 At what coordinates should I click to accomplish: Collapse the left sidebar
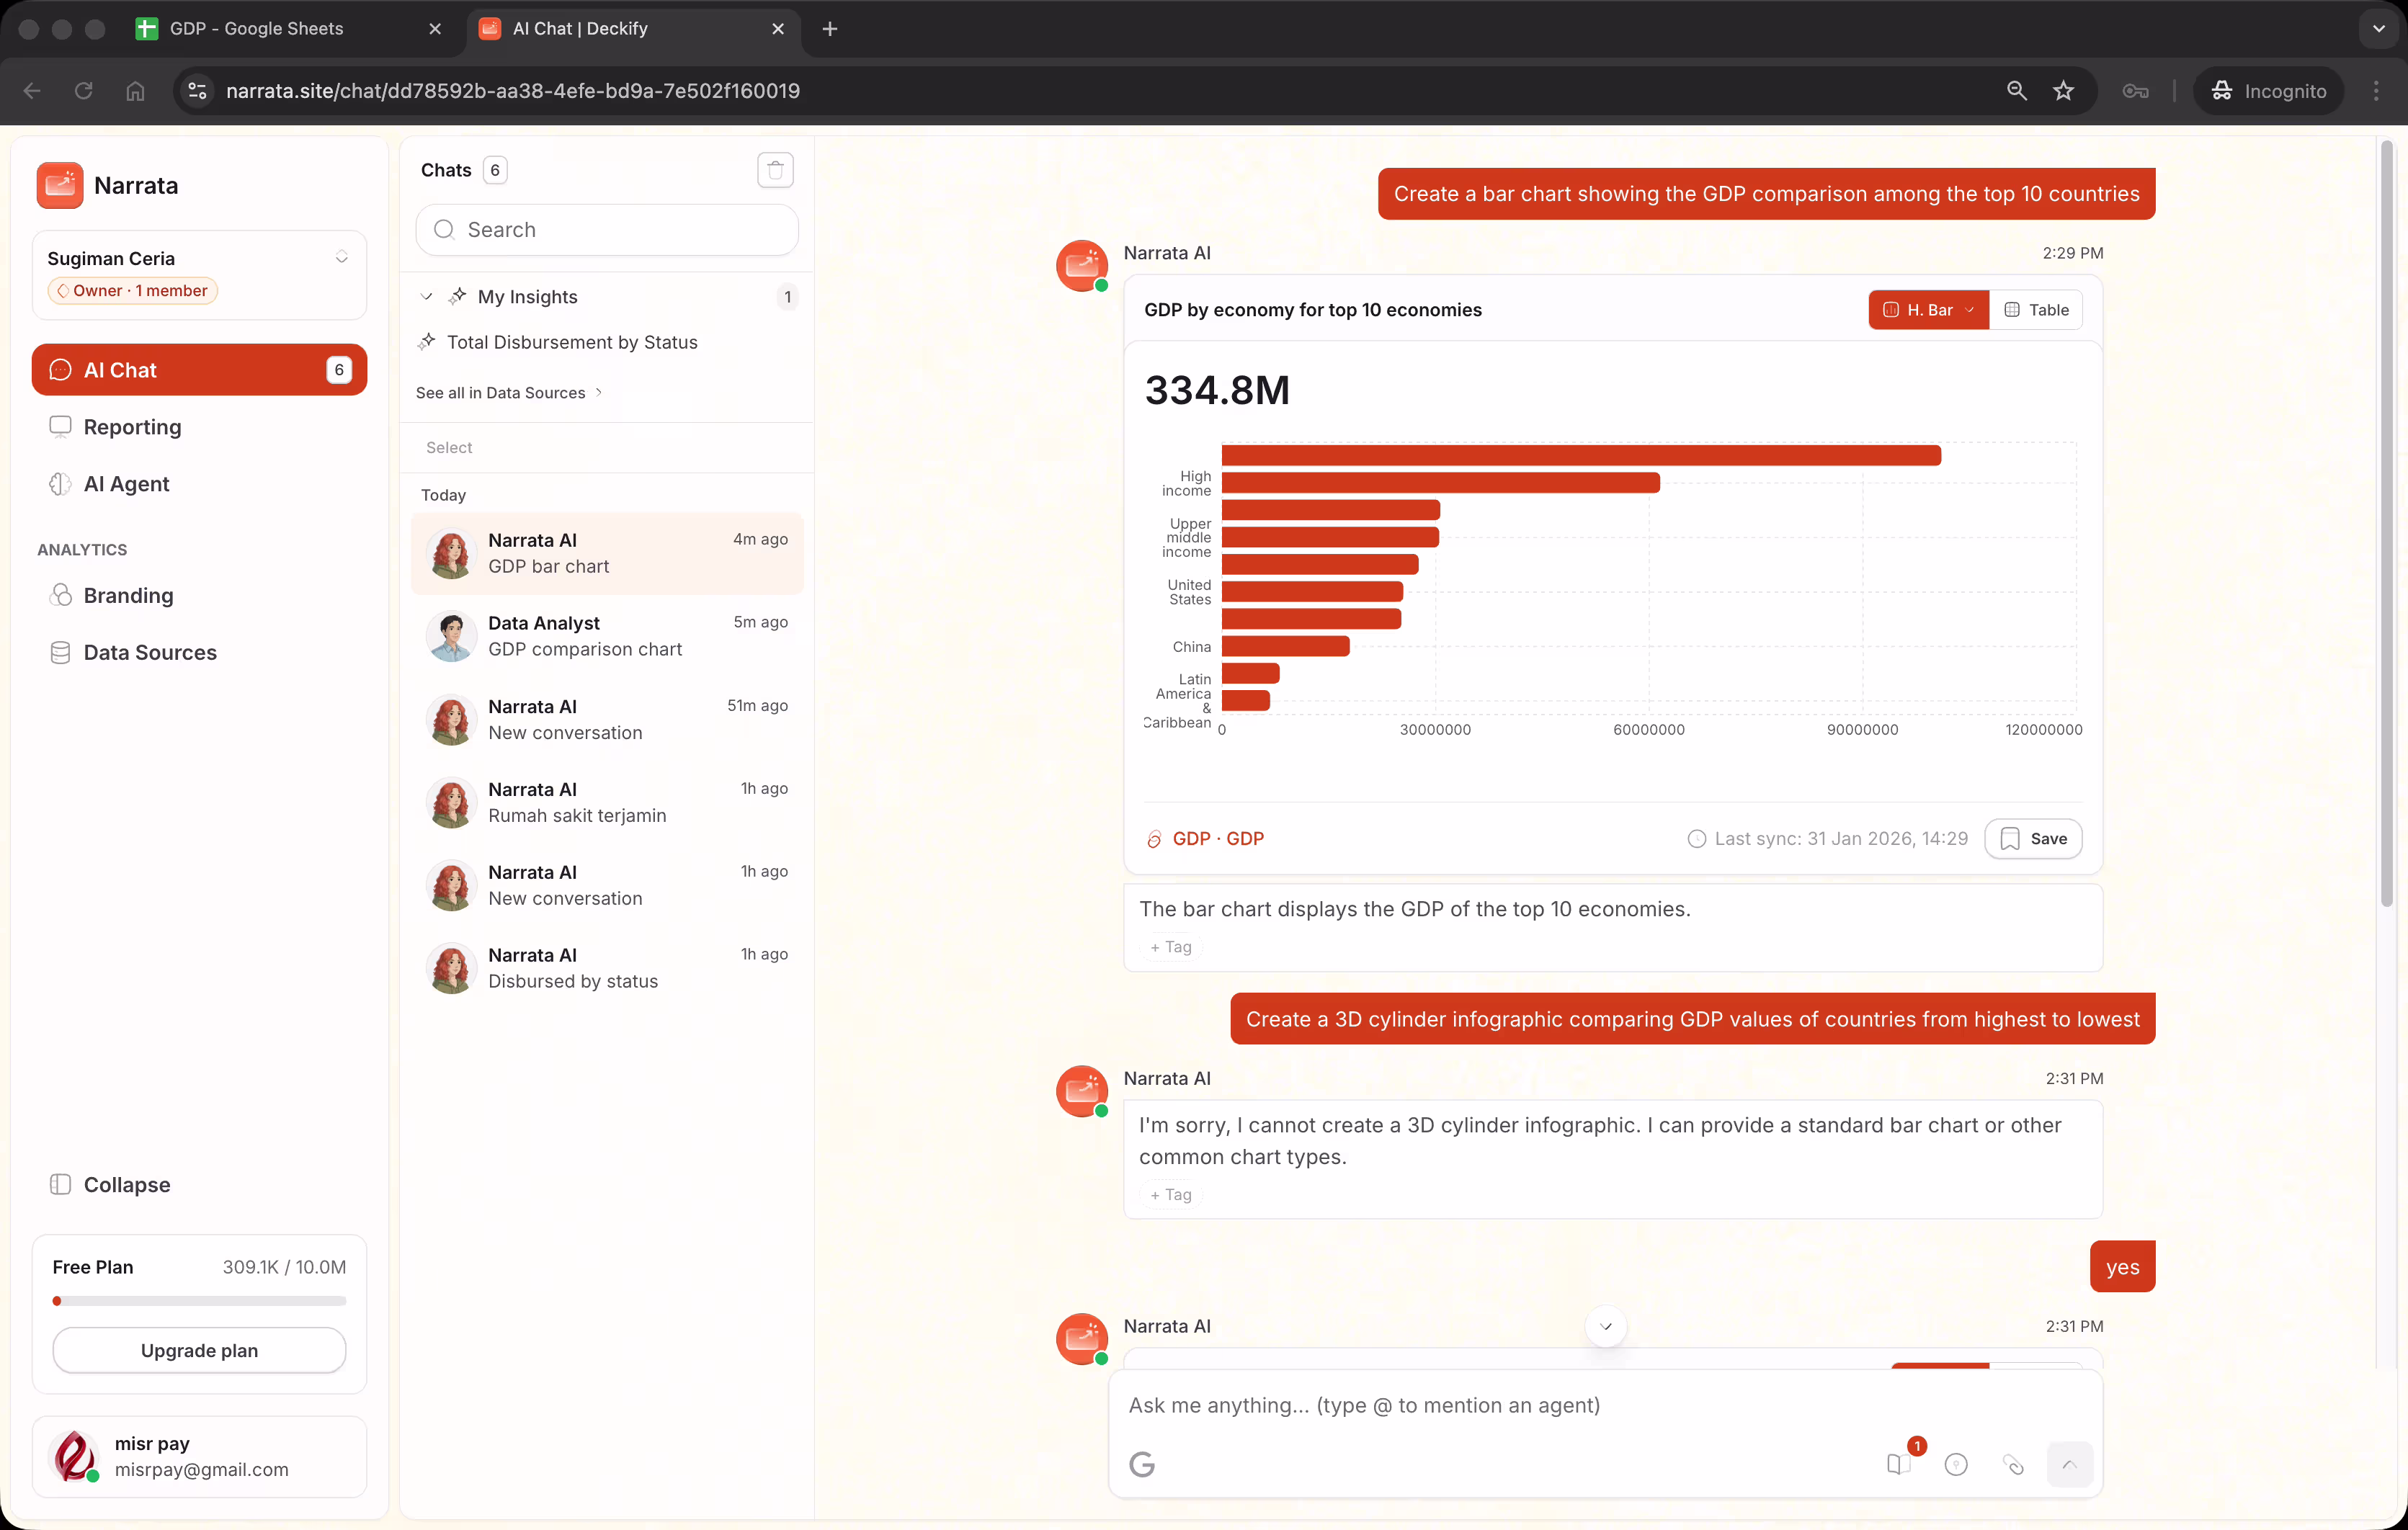tap(111, 1185)
